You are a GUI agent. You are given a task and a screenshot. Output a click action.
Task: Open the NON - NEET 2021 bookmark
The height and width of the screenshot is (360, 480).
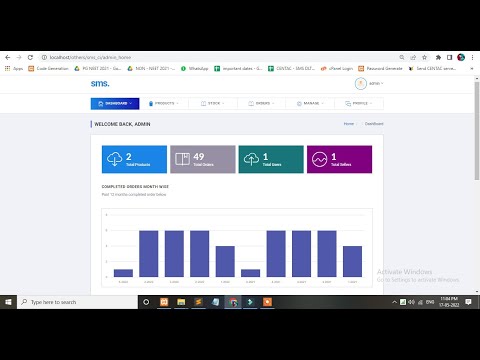[x=151, y=68]
